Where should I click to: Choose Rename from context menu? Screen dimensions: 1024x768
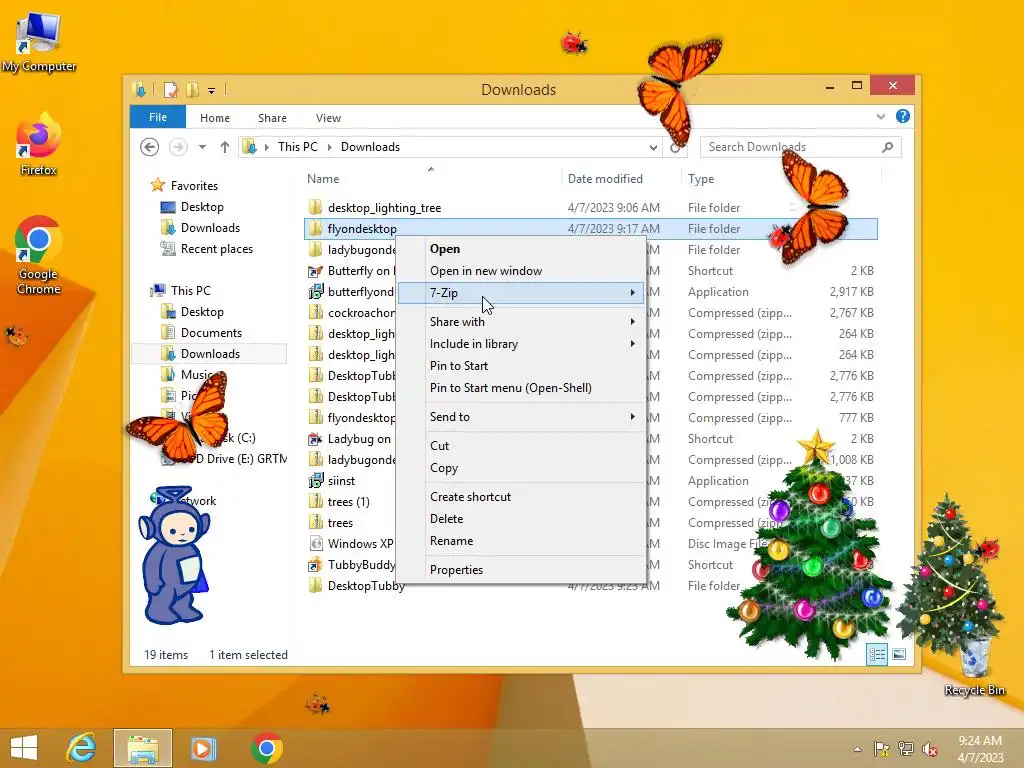point(521,541)
